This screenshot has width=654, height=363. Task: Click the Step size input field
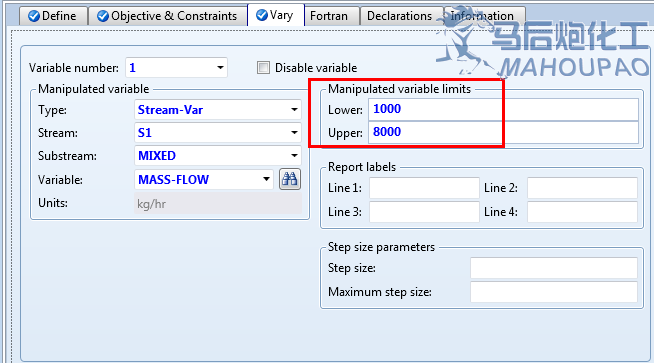tap(554, 268)
